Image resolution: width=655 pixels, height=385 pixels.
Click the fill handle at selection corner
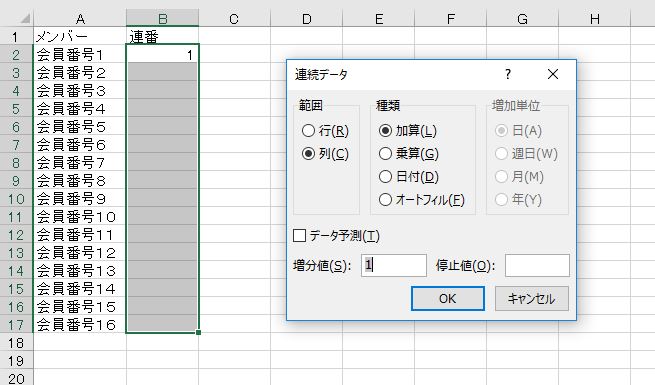click(198, 332)
